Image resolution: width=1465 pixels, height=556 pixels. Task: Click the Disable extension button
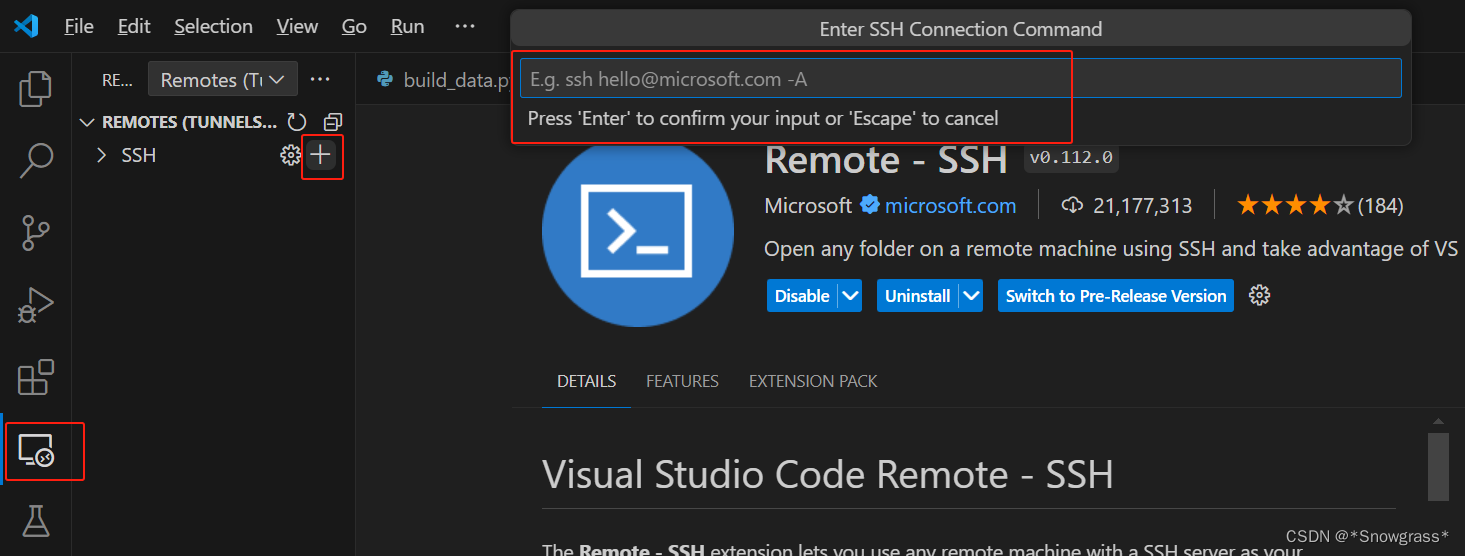[x=802, y=296]
